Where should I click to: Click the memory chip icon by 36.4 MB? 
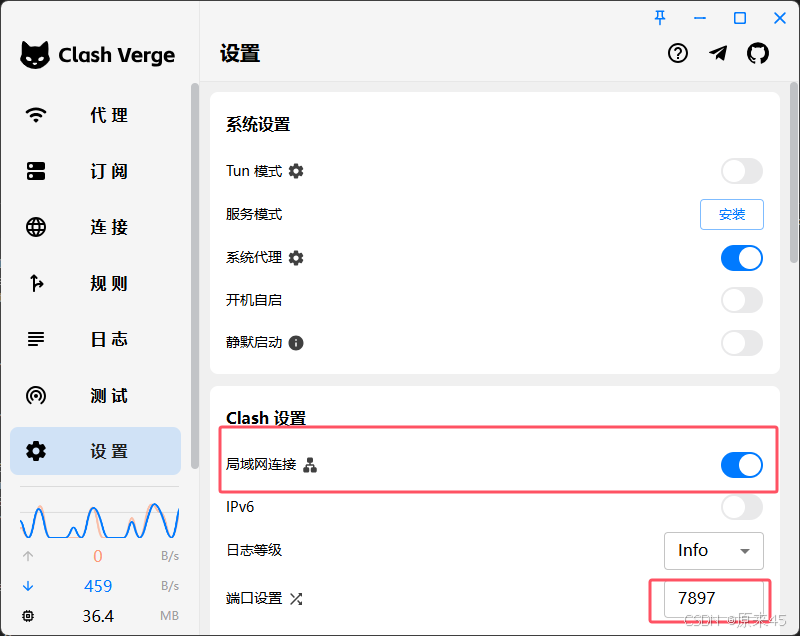tap(28, 616)
